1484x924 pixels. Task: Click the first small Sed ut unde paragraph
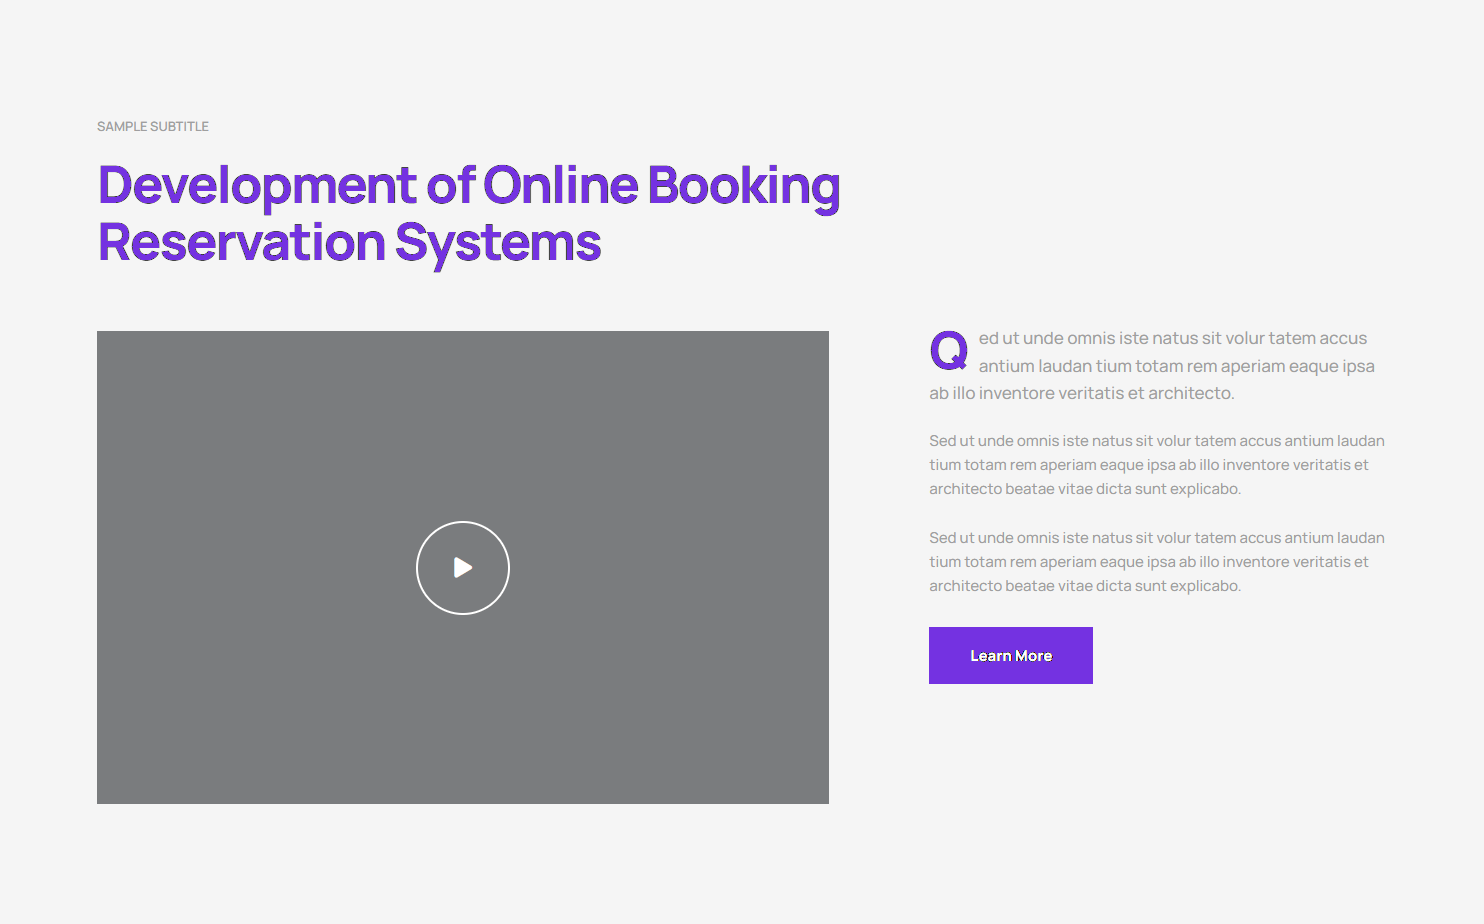pyautogui.click(x=1156, y=465)
